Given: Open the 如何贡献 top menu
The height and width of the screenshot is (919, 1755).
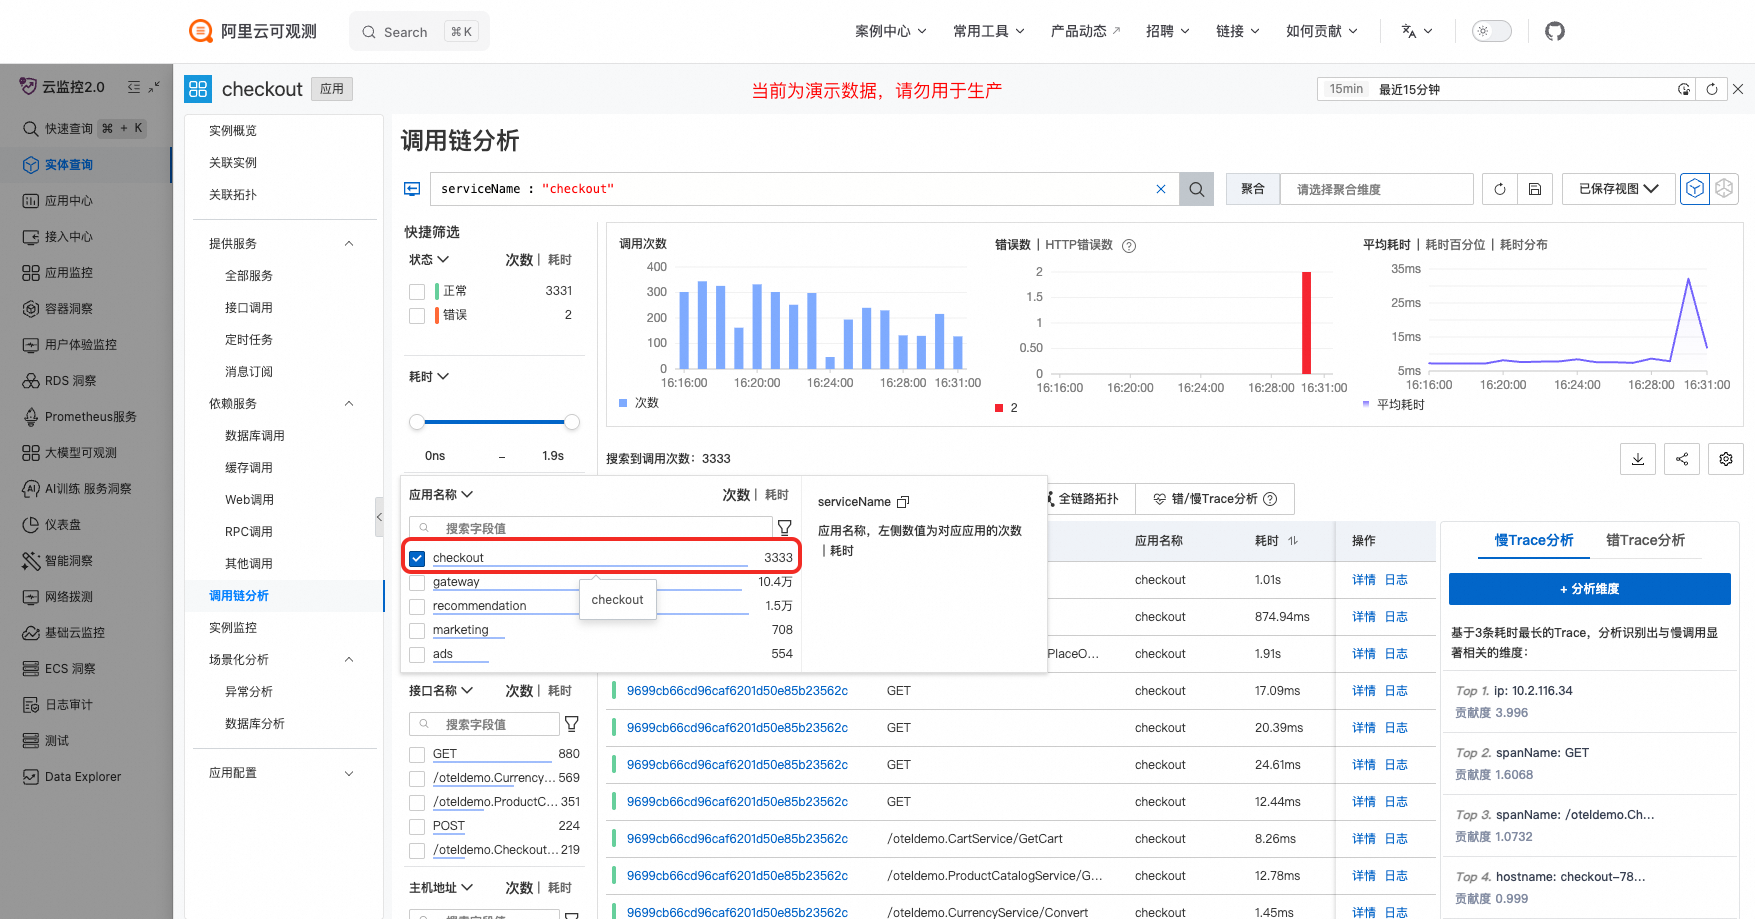Looking at the screenshot, I should click(x=1322, y=31).
